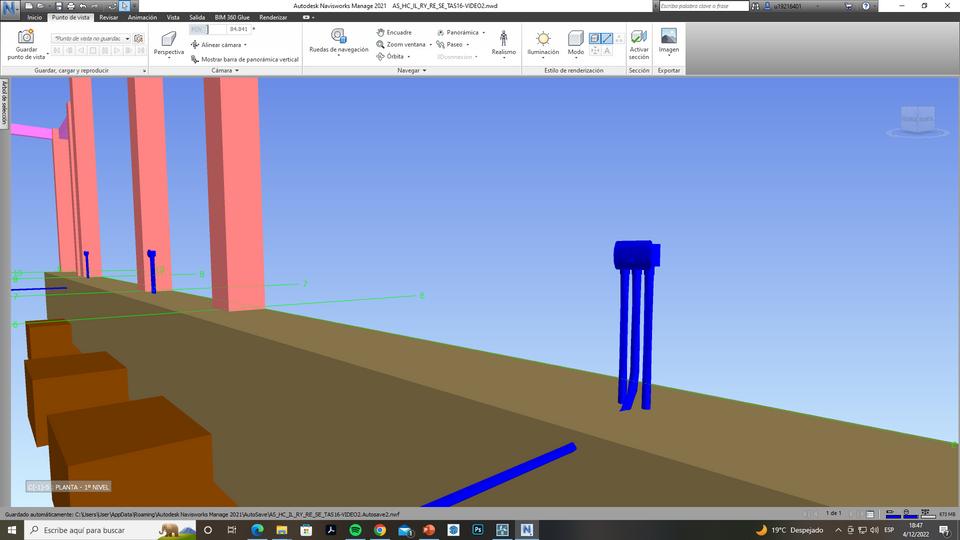Open the Renderizar ribbon tab
The height and width of the screenshot is (540, 960).
[x=273, y=17]
